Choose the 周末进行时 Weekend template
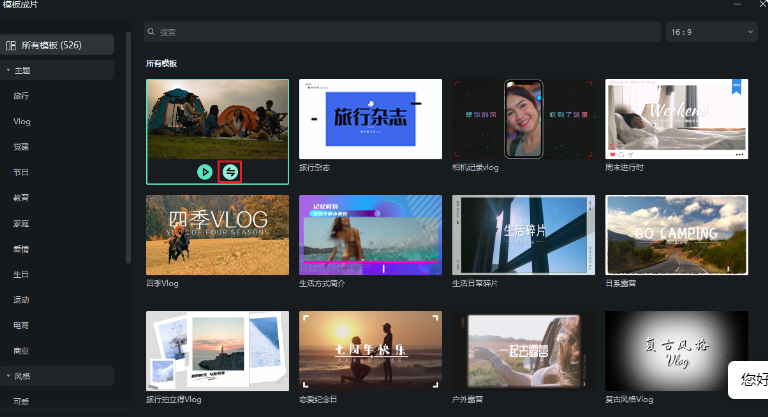This screenshot has height=417, width=768. pos(676,119)
